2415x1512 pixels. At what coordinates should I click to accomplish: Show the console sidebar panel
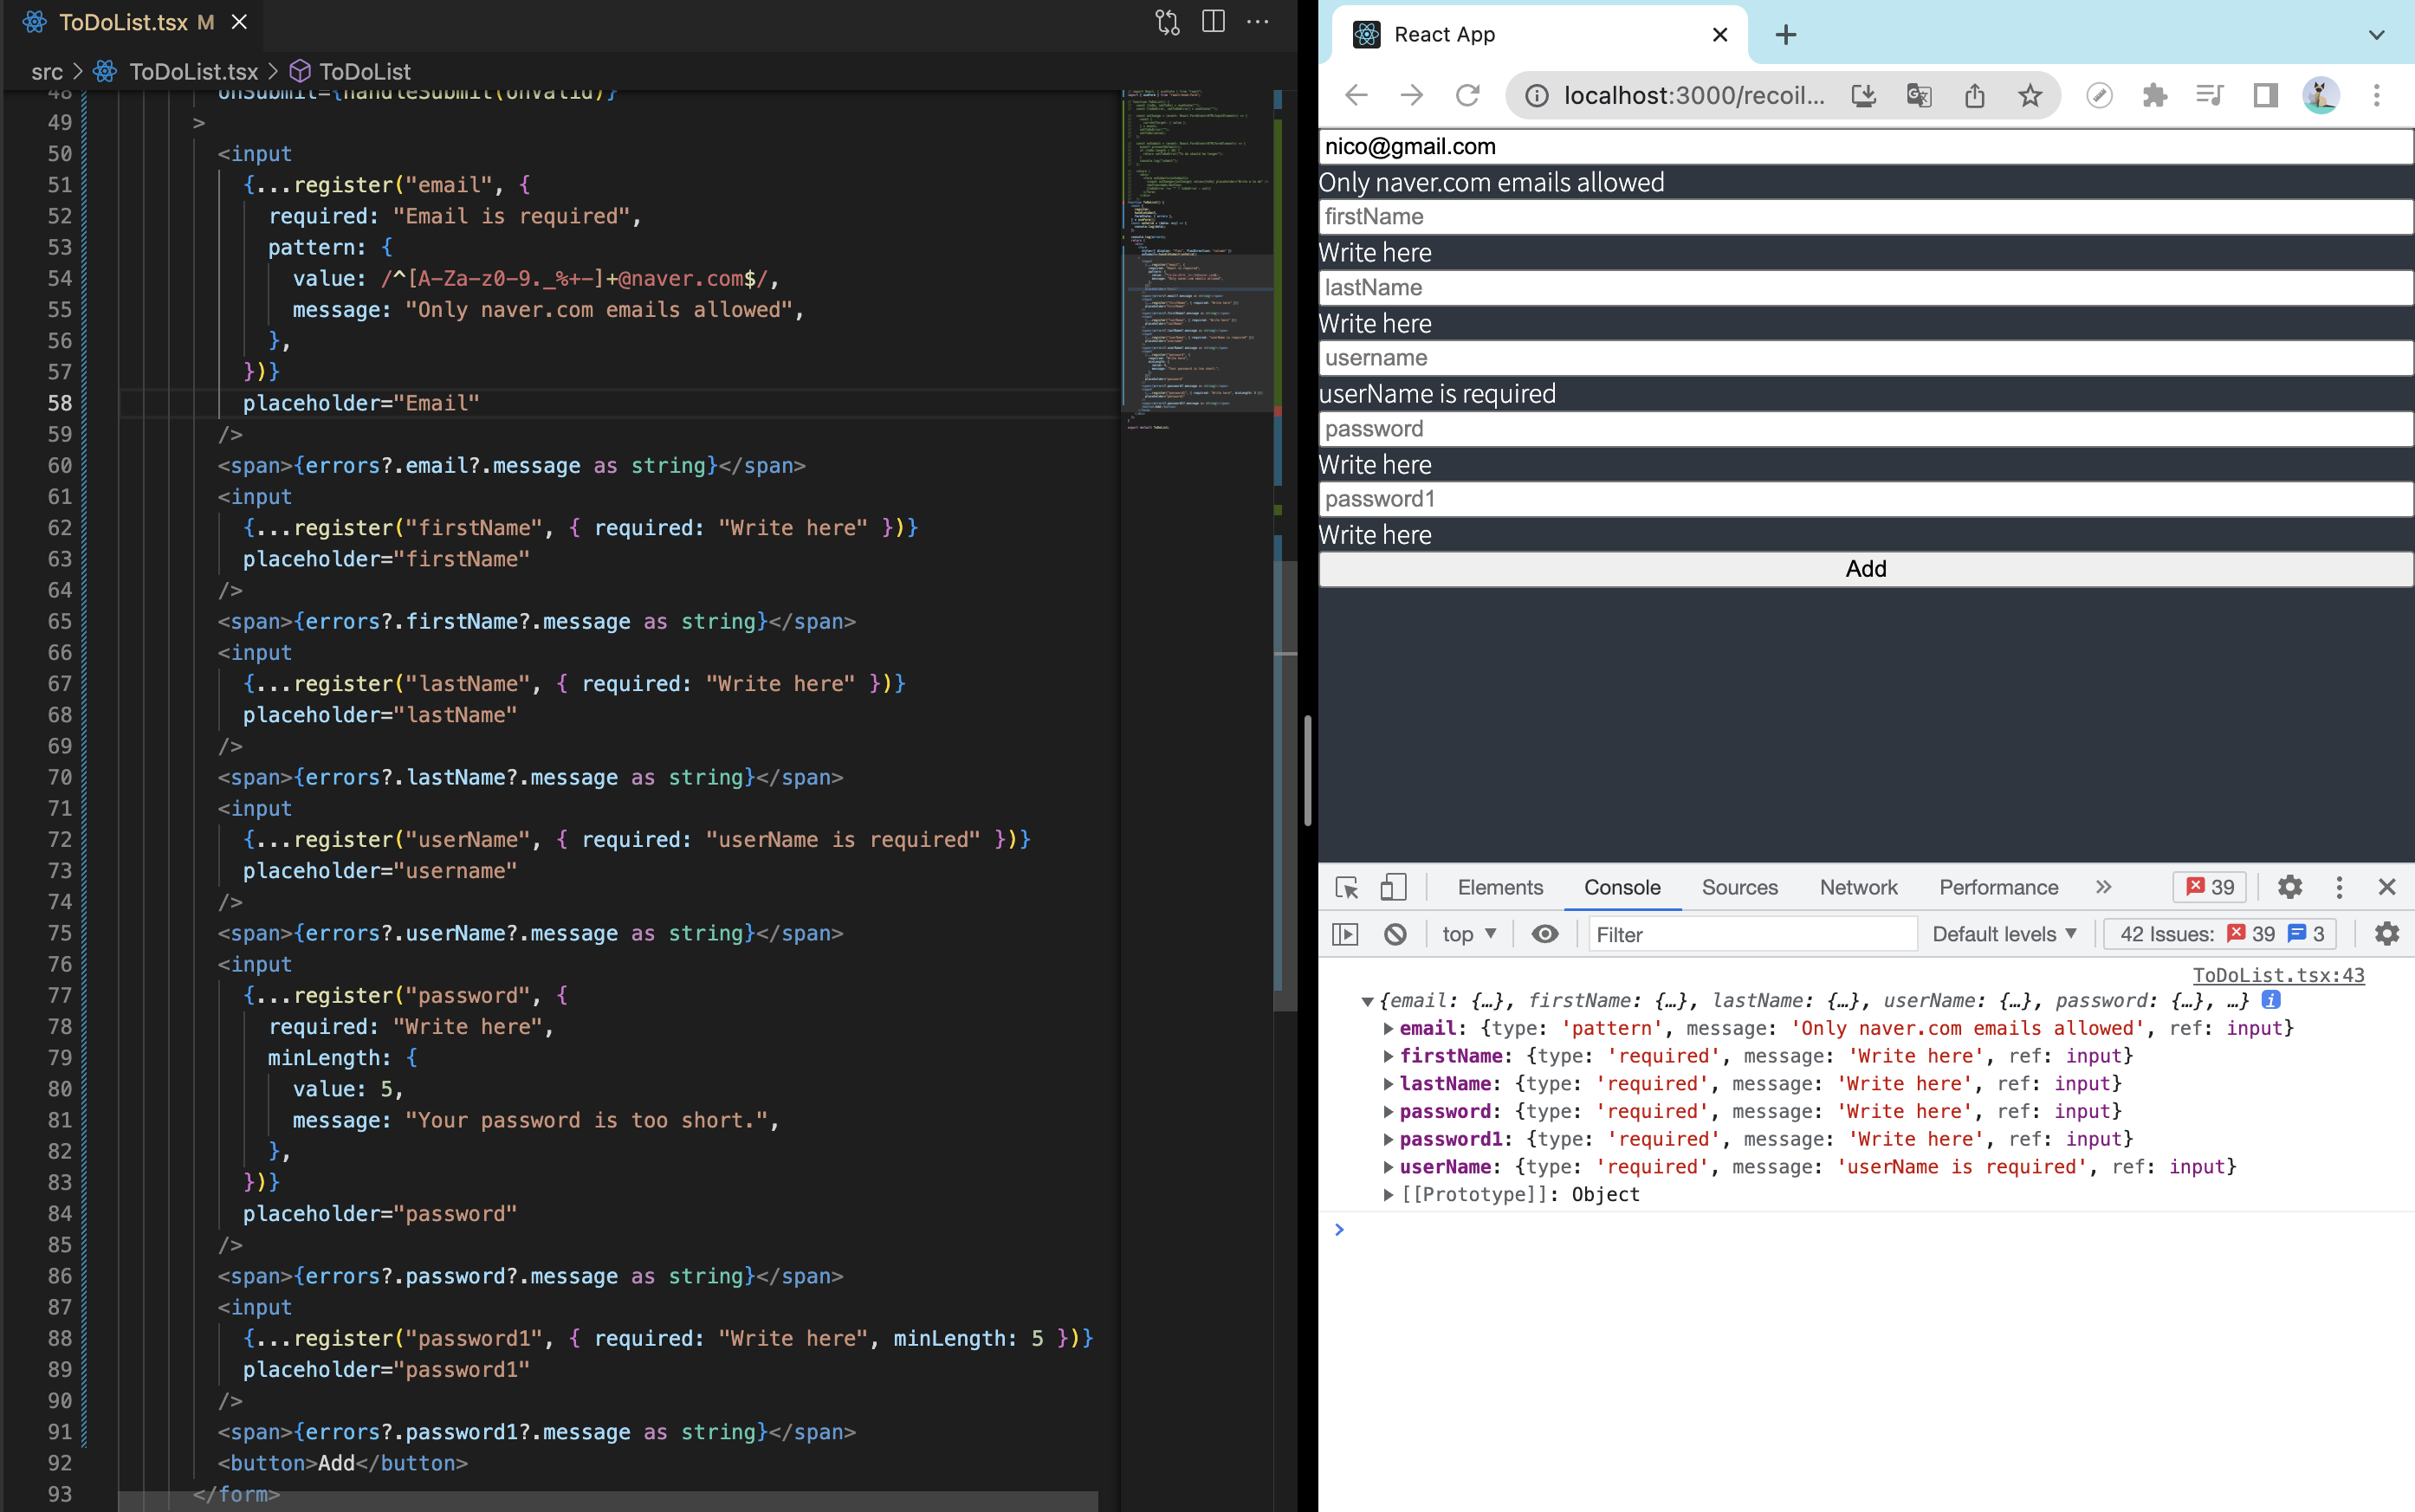pyautogui.click(x=1345, y=934)
